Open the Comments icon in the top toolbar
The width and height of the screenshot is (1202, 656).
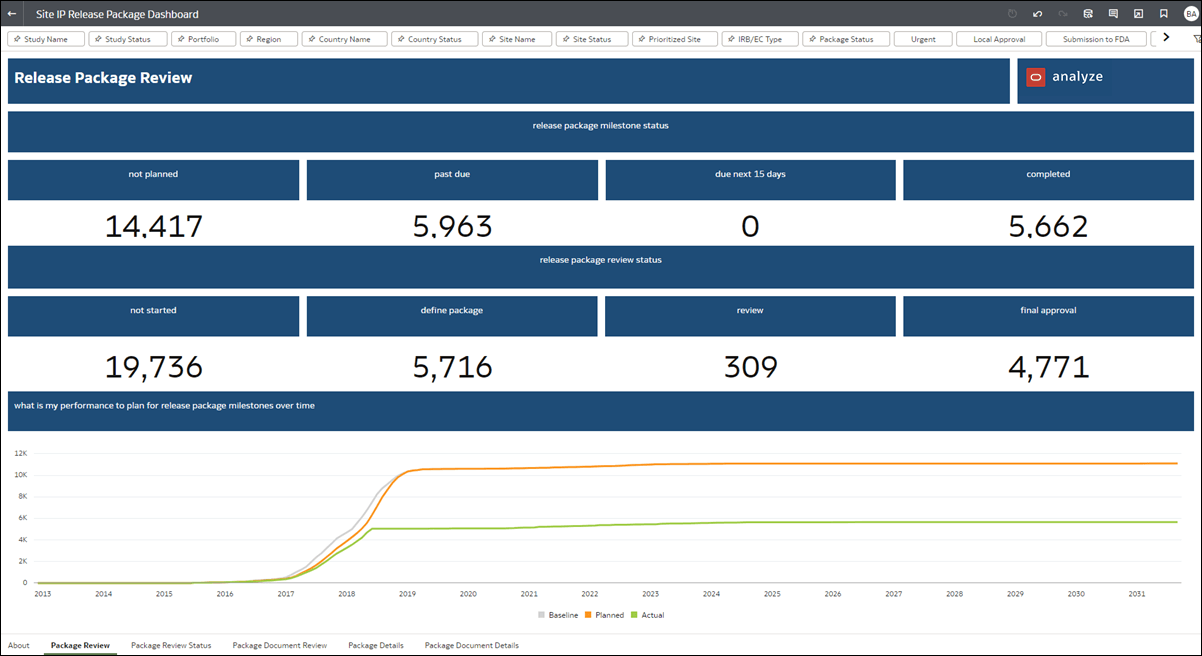(1113, 14)
